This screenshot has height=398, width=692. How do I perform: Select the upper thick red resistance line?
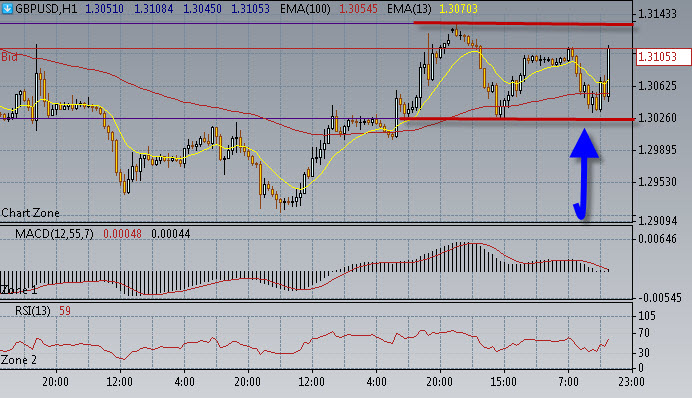(x=523, y=23)
